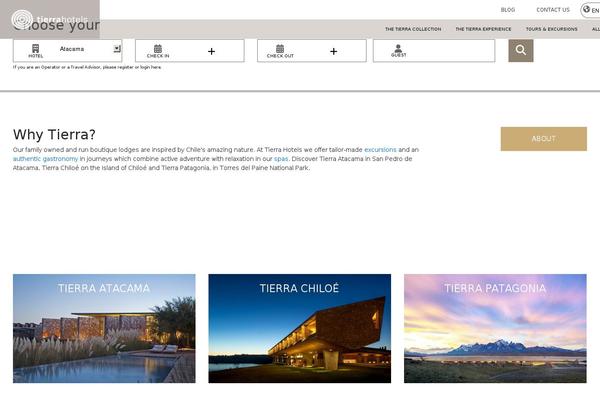Expand check-in date with plus sign
The height and width of the screenshot is (400, 600).
(211, 51)
